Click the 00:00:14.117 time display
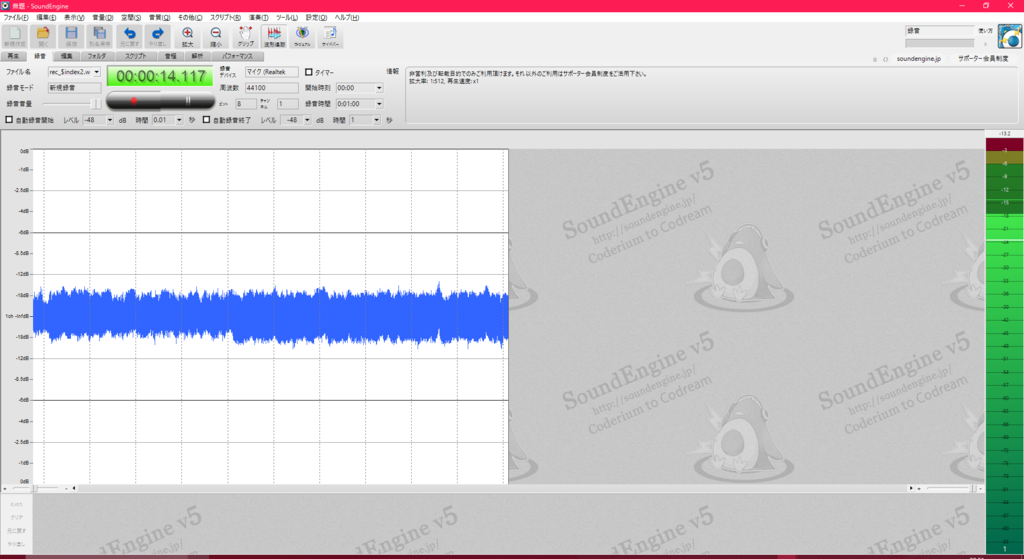 click(161, 76)
